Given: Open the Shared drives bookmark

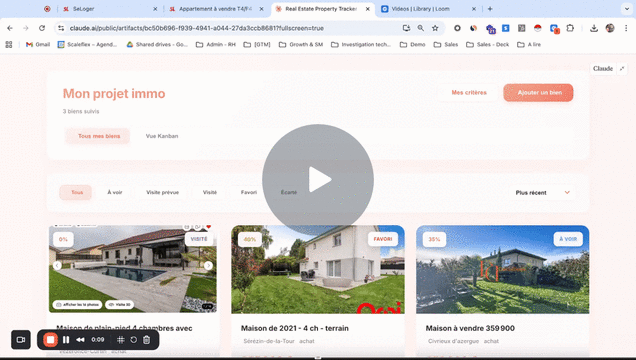Looking at the screenshot, I should [157, 45].
